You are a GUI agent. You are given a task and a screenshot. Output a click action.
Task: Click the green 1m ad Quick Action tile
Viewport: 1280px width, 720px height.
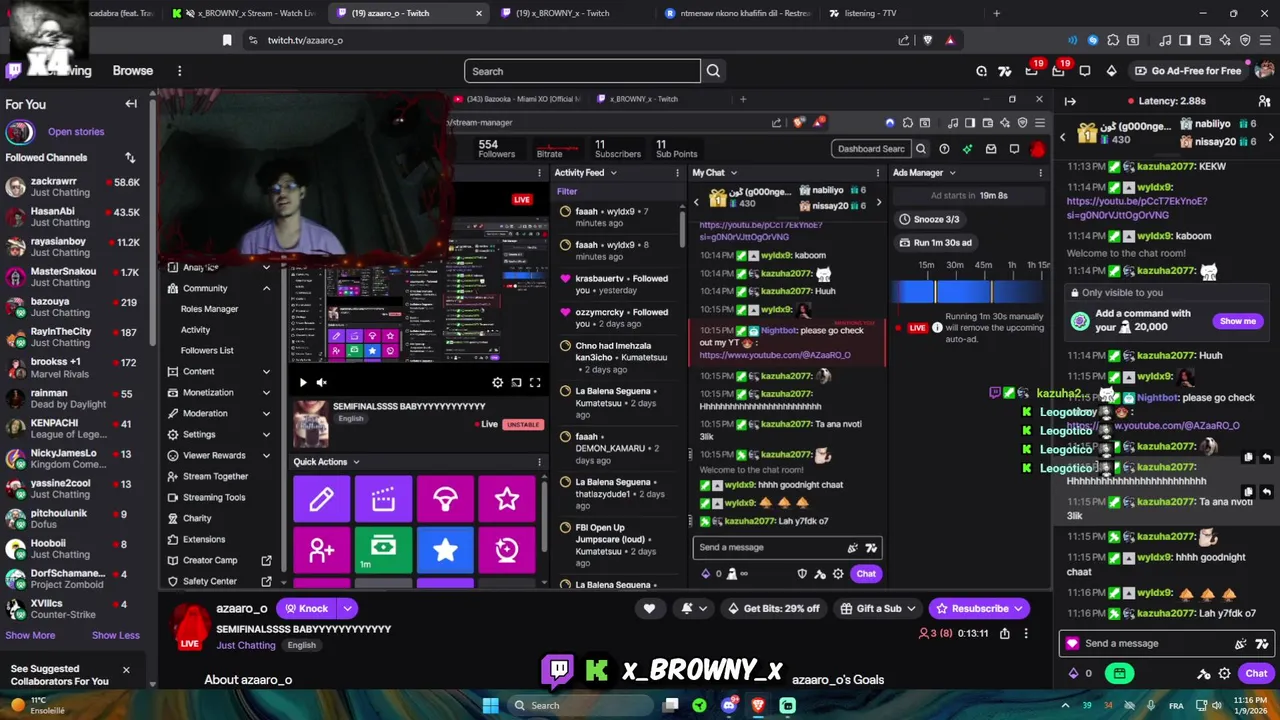pos(383,549)
